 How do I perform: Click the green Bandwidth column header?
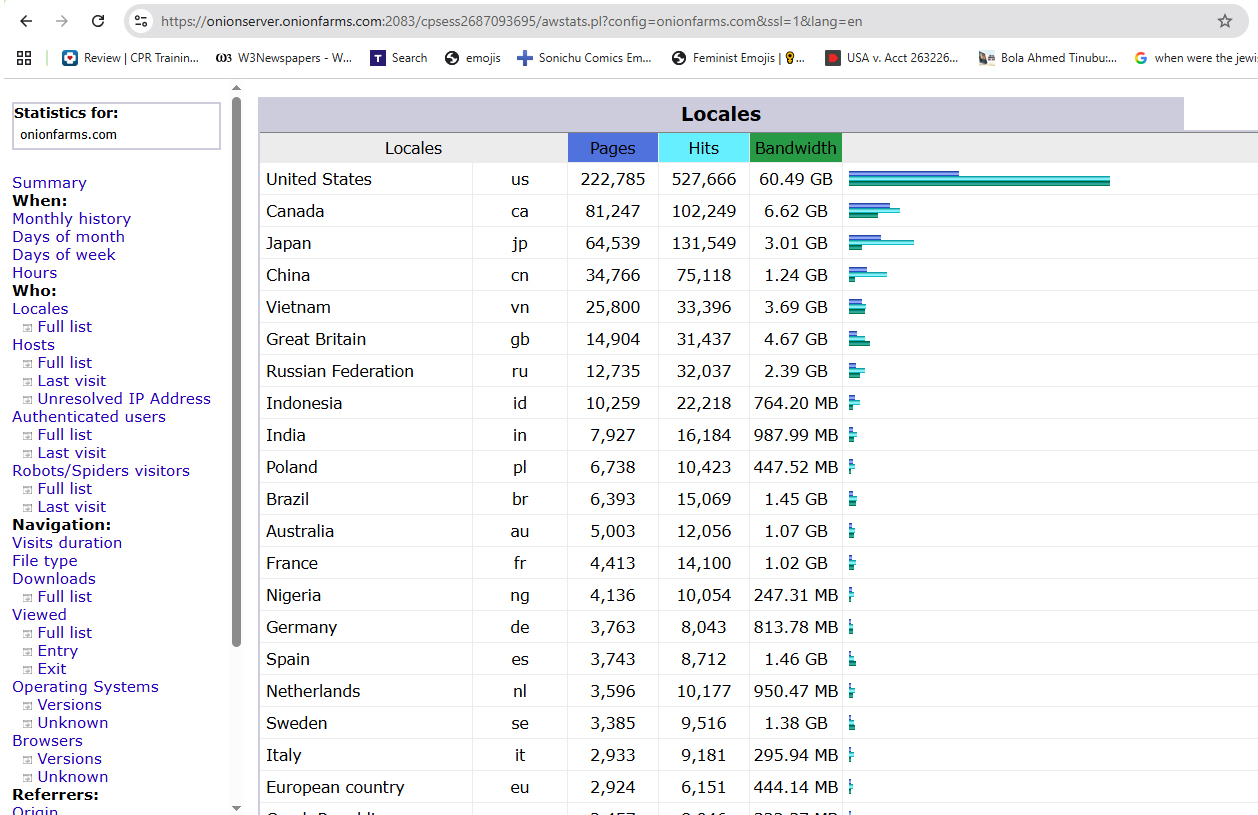point(795,148)
